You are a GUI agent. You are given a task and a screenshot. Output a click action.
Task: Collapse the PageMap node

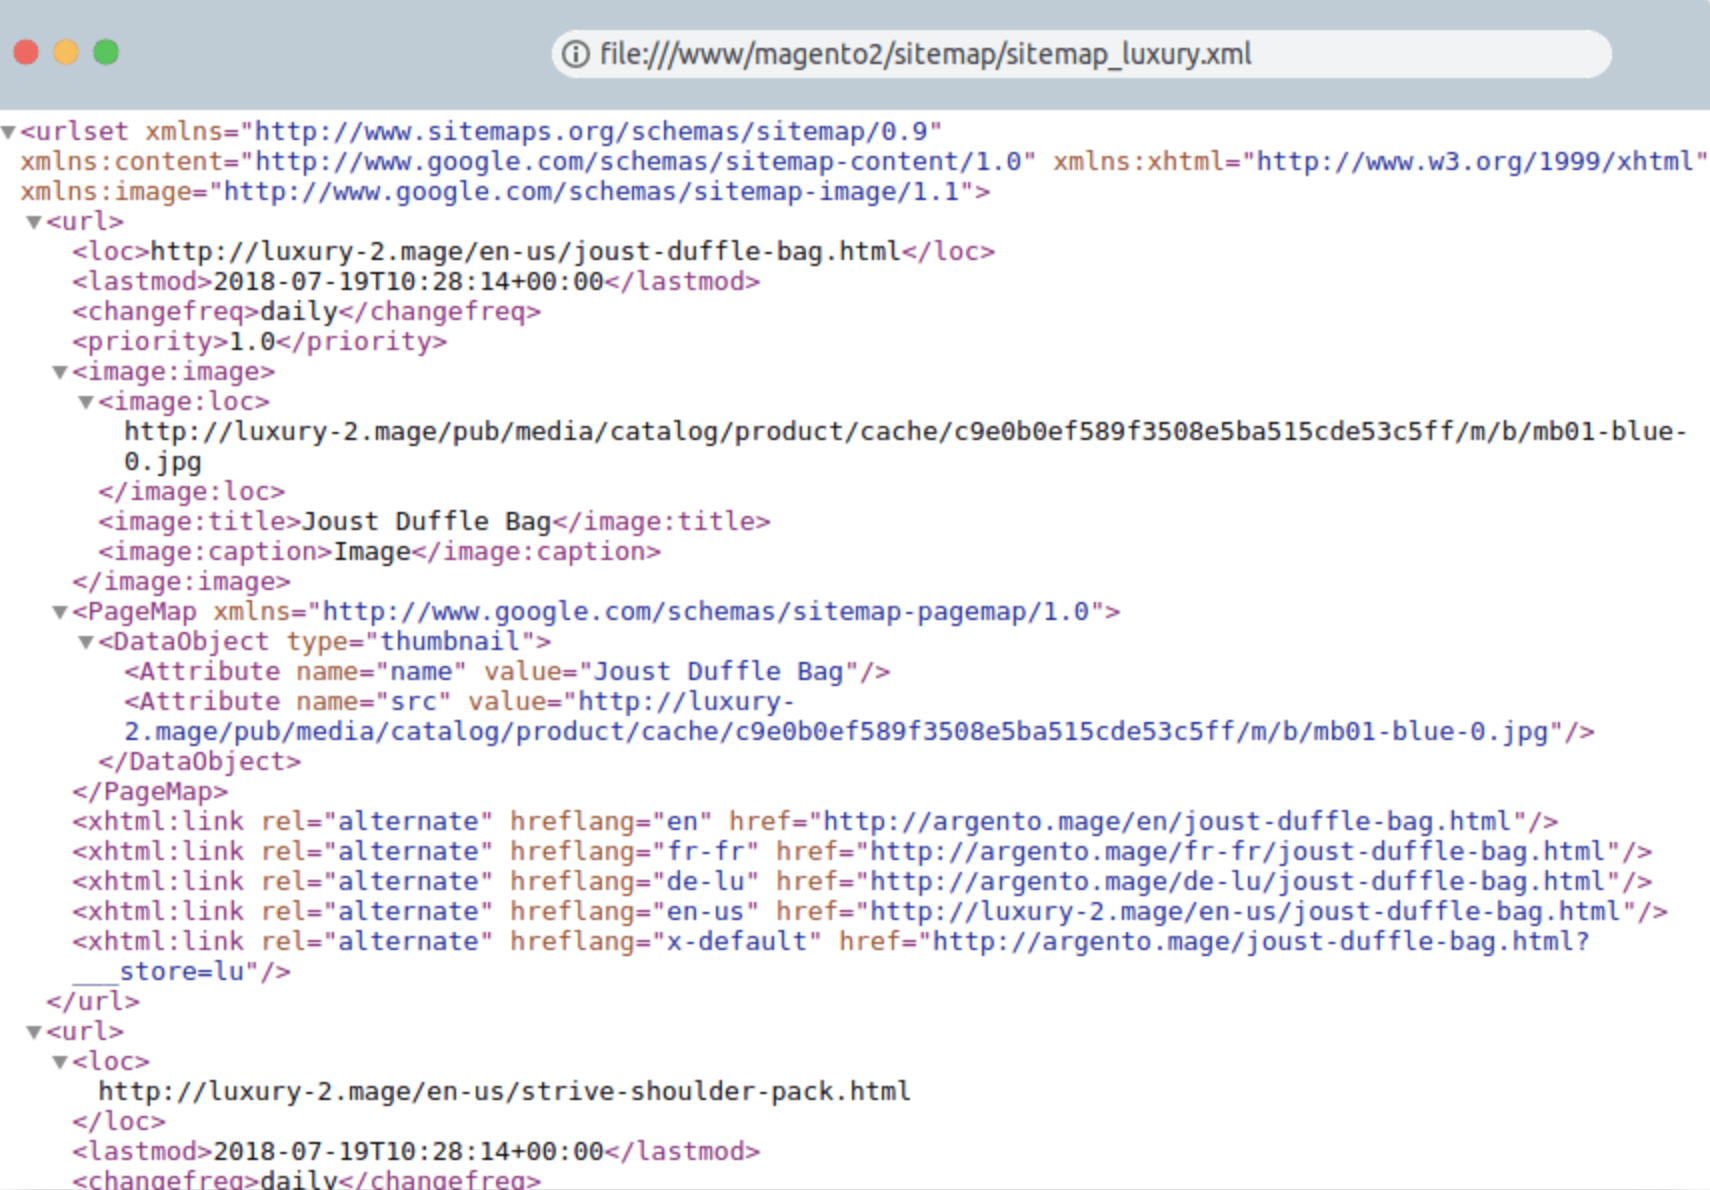[60, 612]
